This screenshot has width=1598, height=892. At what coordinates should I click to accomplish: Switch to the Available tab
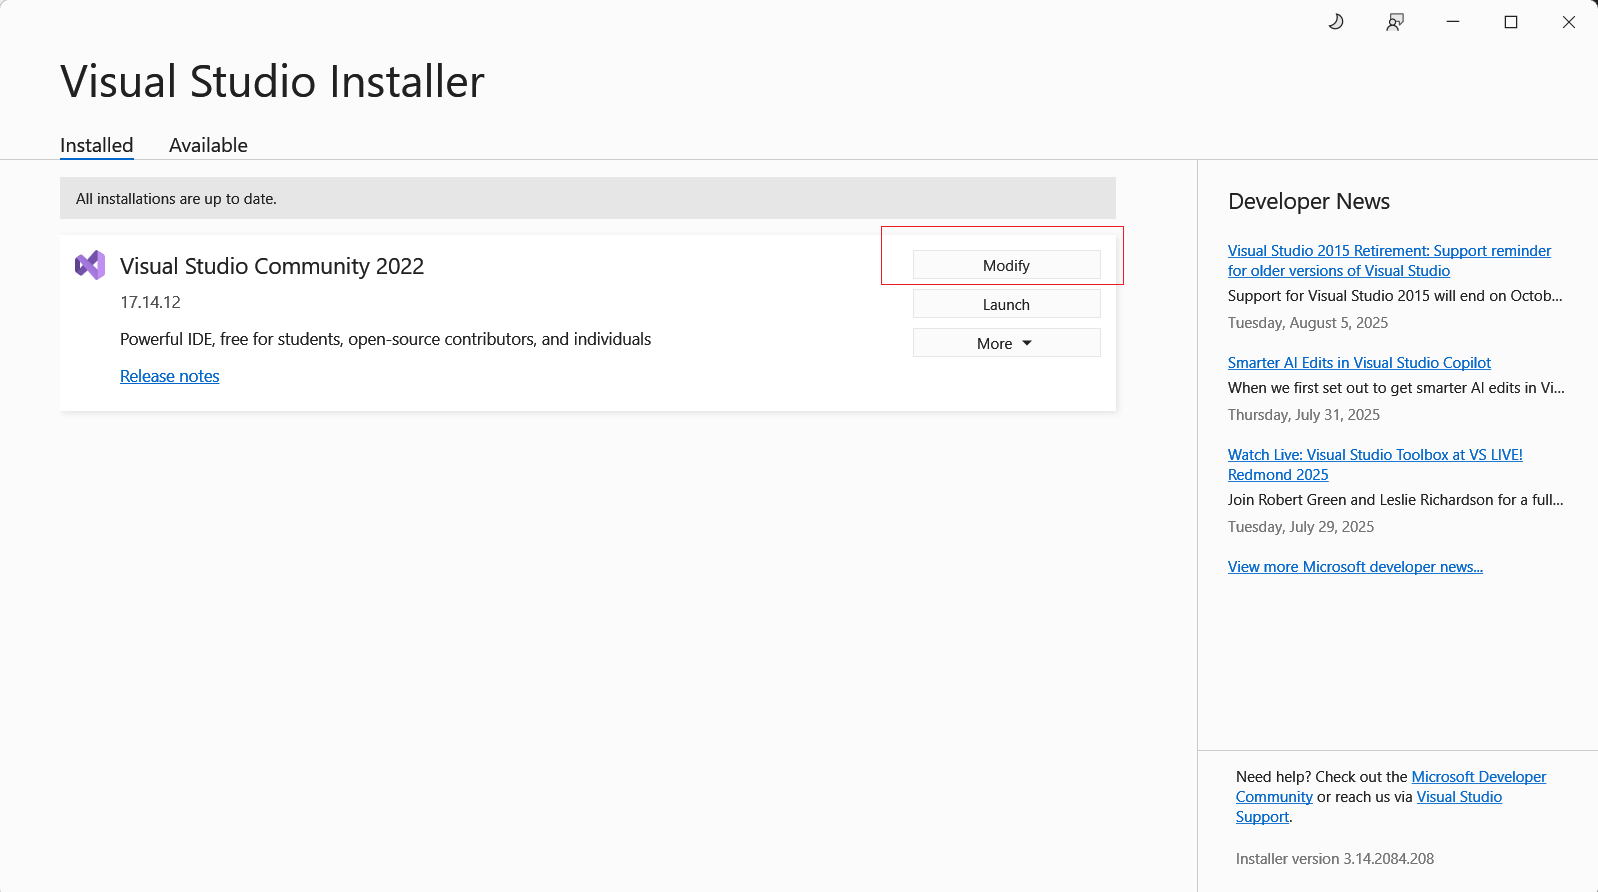tap(208, 145)
